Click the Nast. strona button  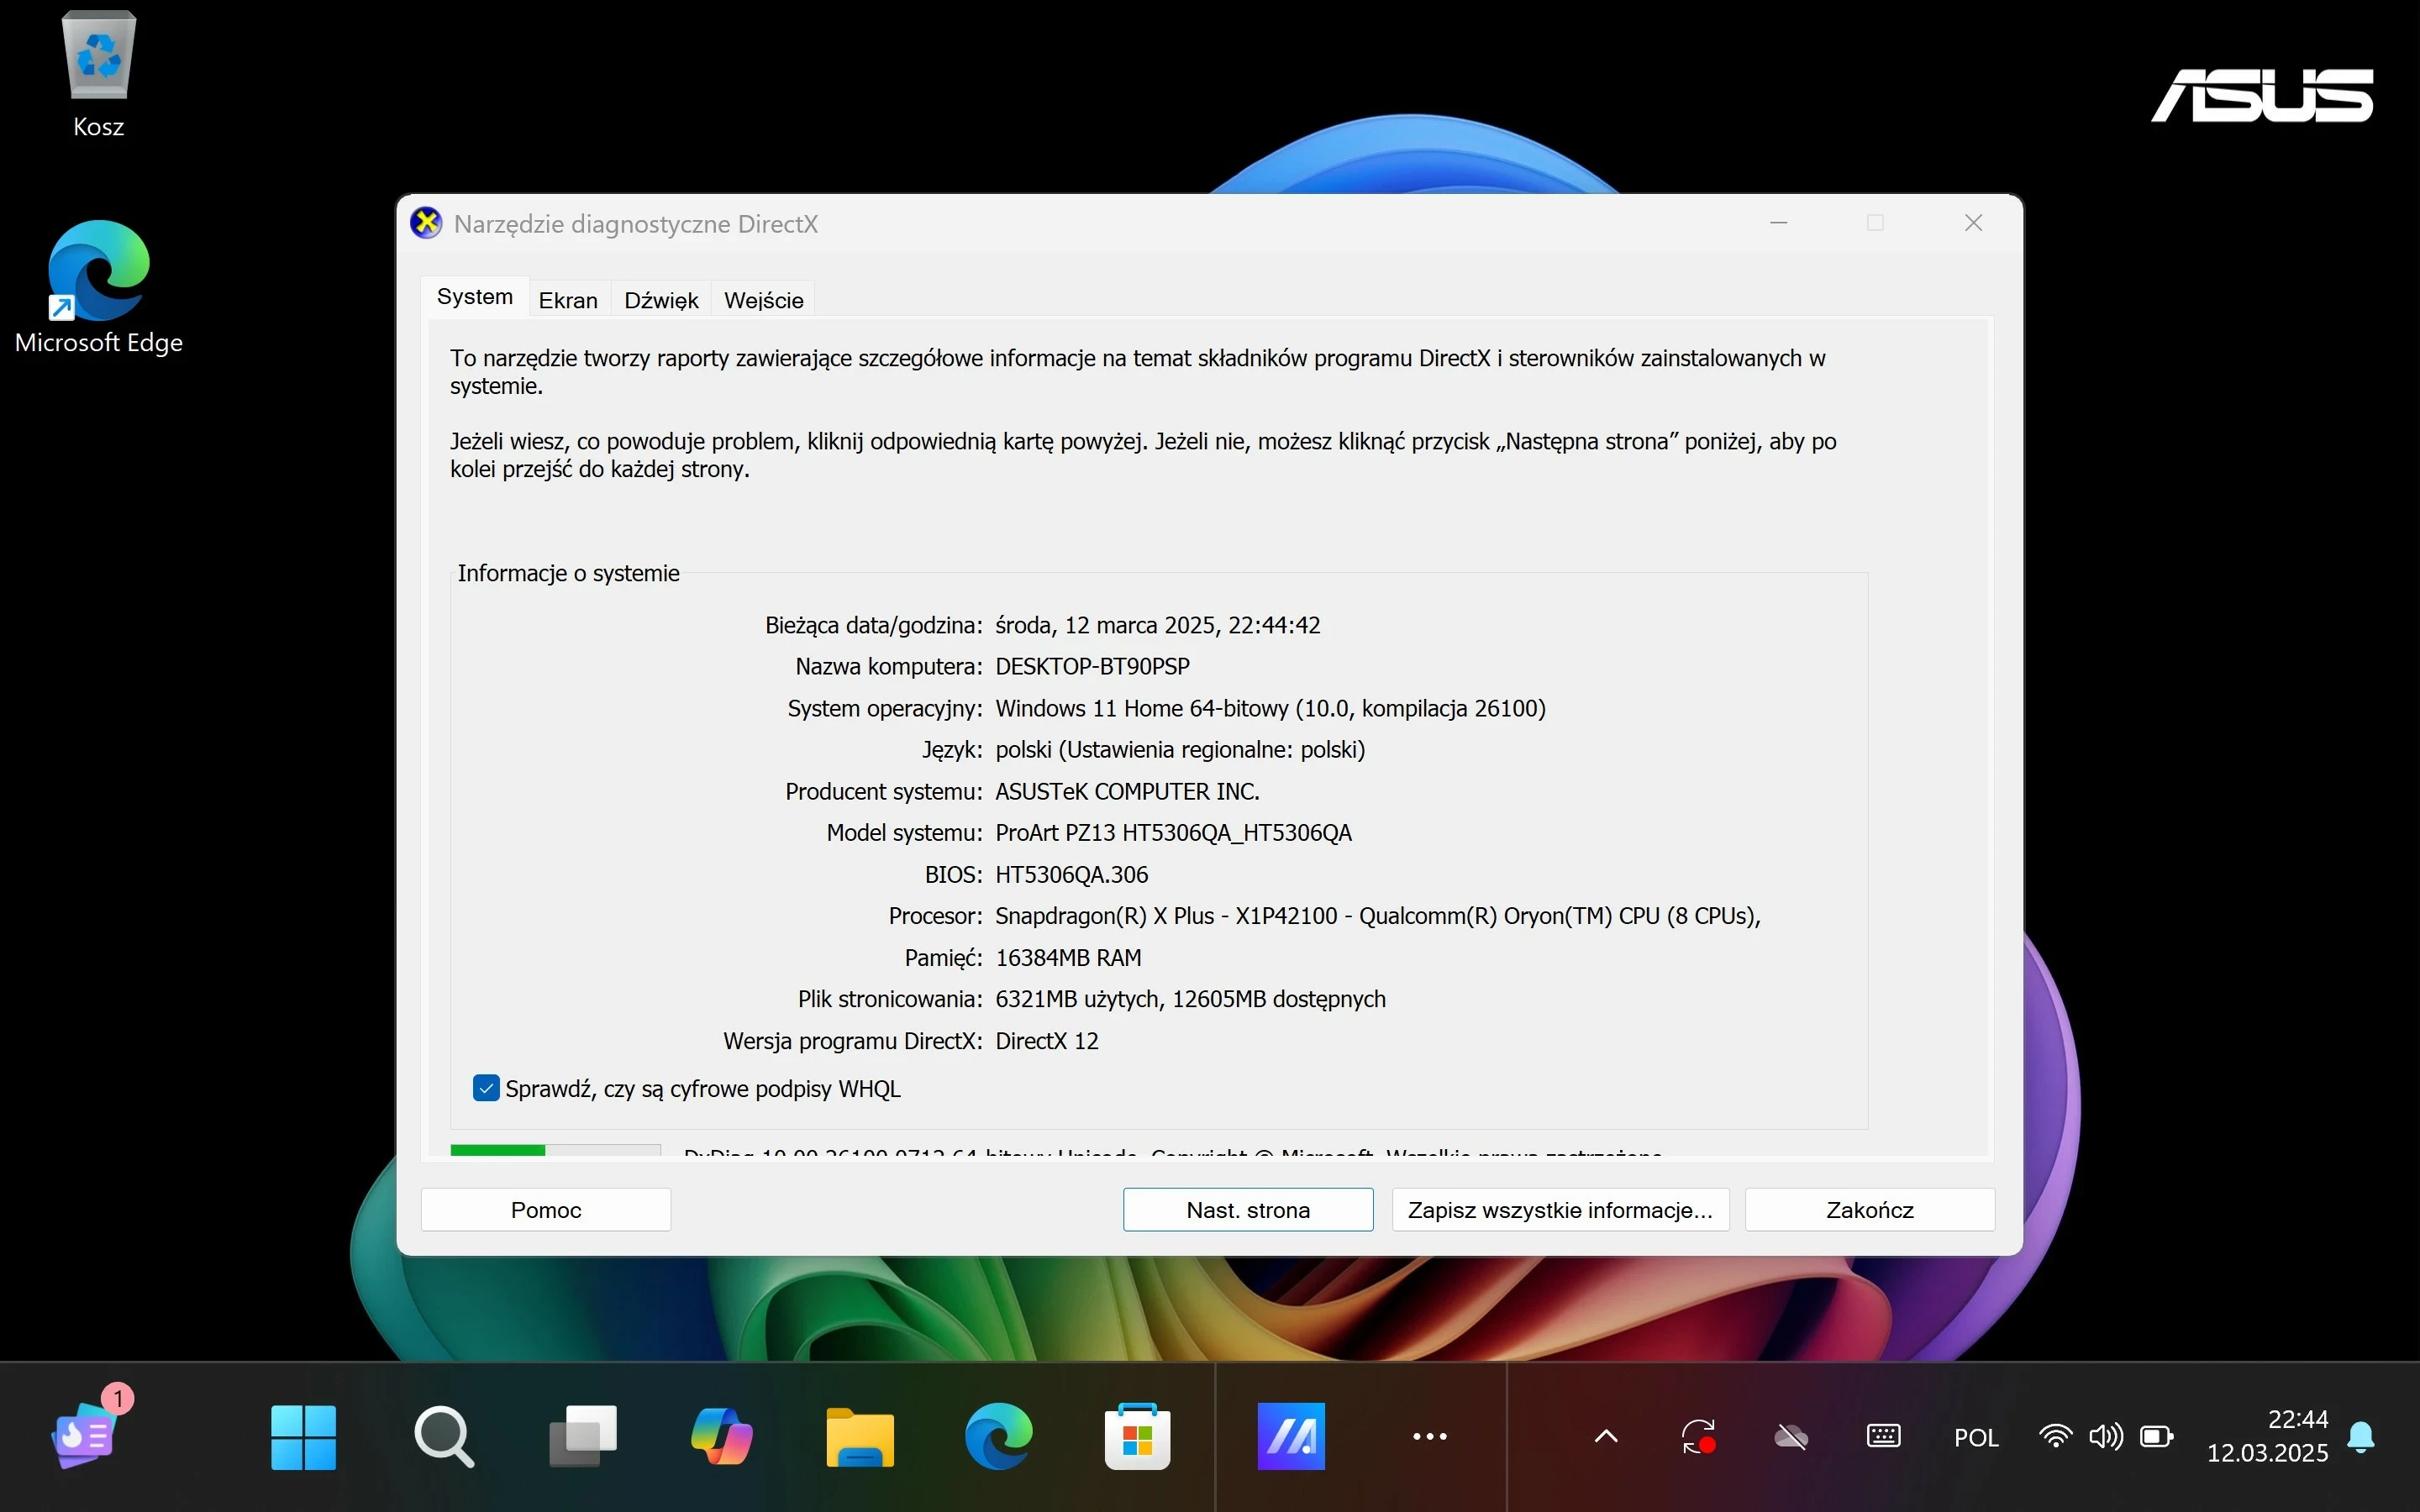(x=1248, y=1210)
